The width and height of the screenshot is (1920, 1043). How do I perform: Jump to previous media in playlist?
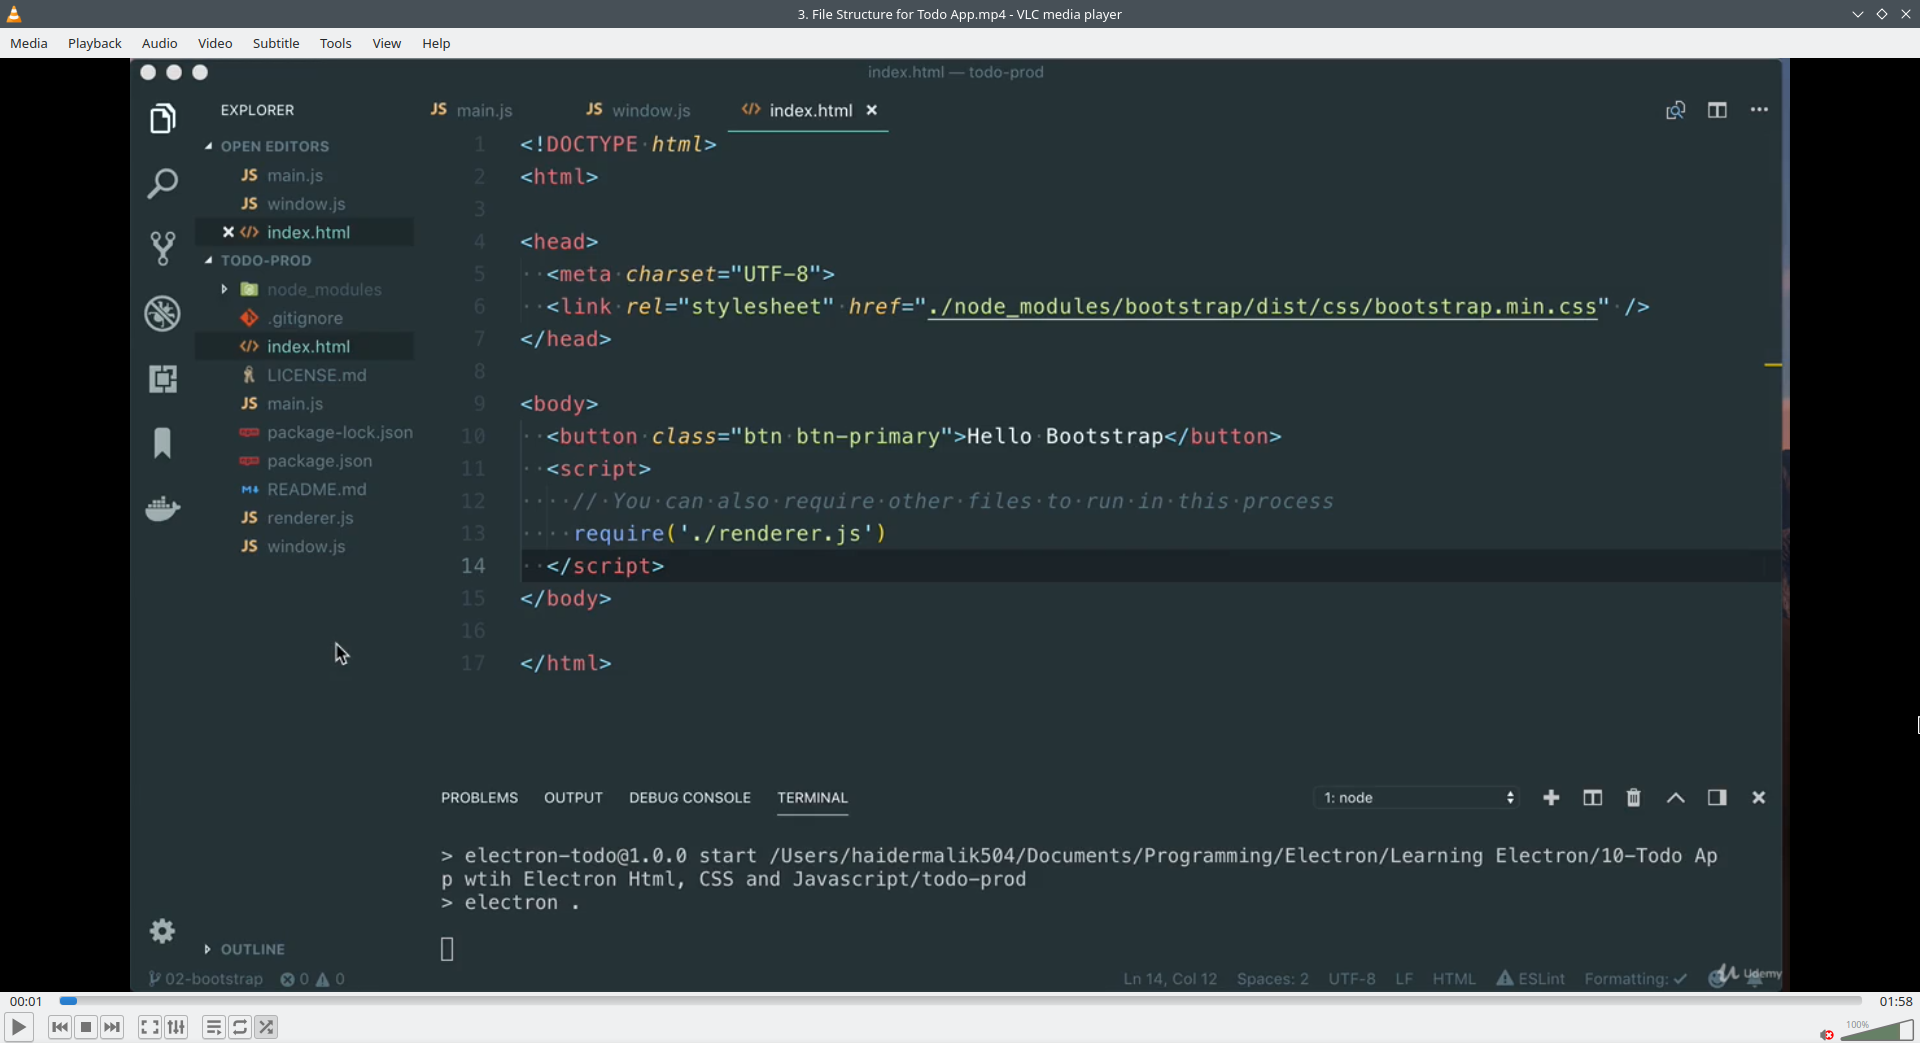(60, 1027)
